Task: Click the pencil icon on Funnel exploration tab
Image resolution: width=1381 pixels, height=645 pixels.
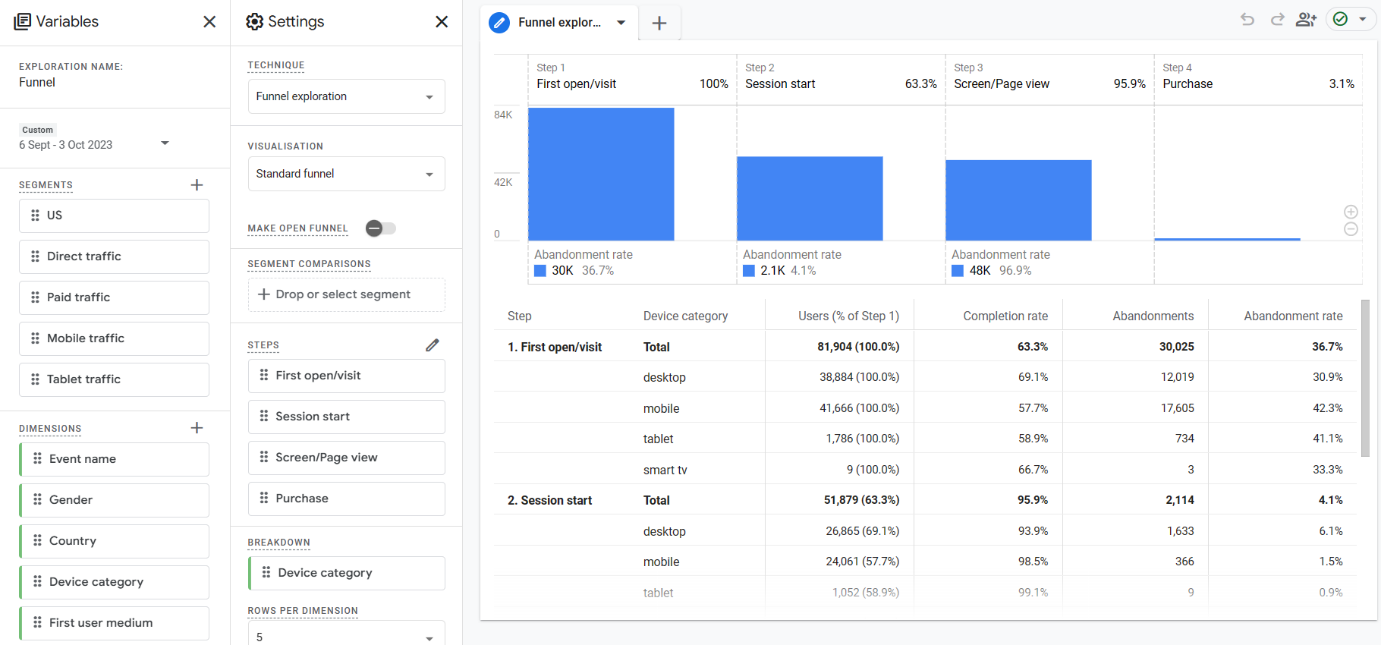Action: pyautogui.click(x=500, y=22)
